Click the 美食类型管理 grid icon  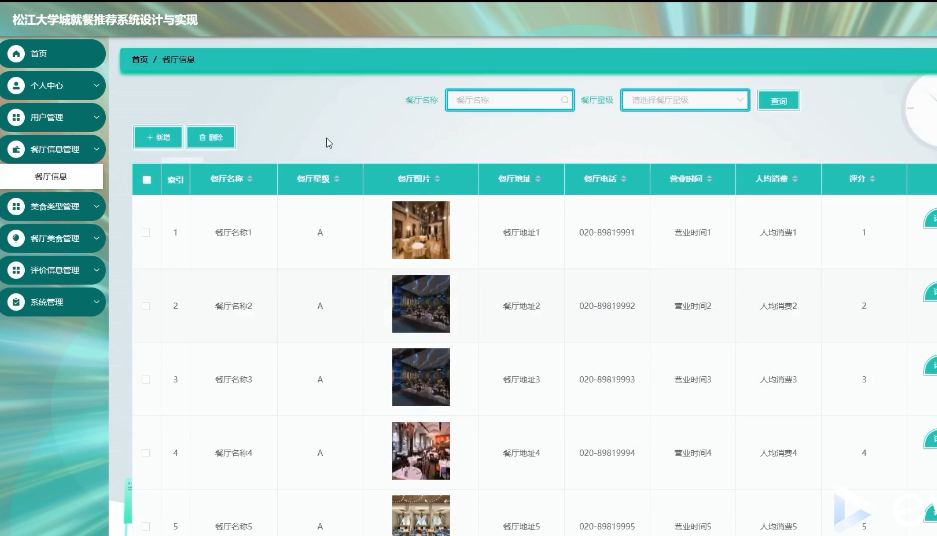(16, 206)
